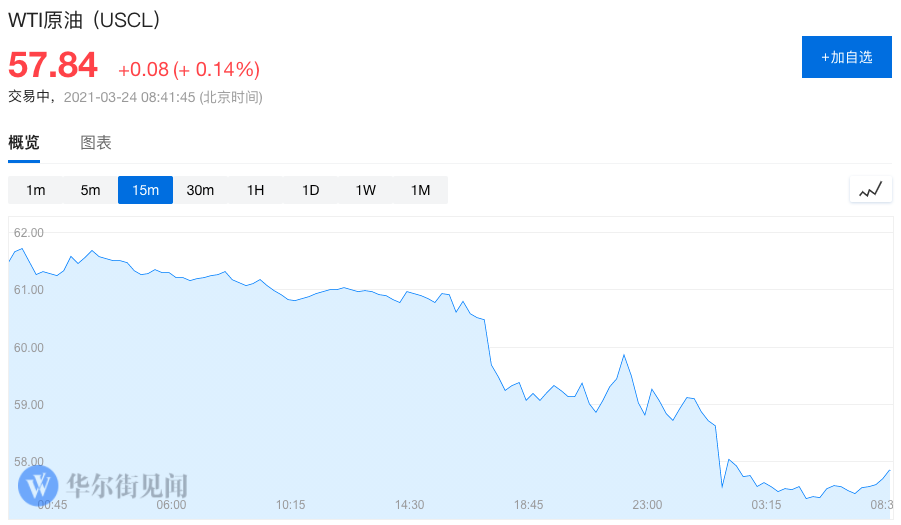Switch chart to 30m interval
Image resolution: width=901 pixels, height=525 pixels.
point(201,190)
